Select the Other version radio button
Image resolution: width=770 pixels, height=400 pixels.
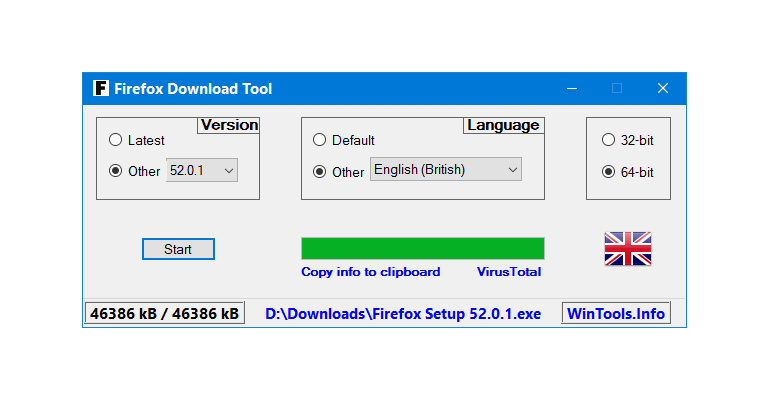click(115, 171)
